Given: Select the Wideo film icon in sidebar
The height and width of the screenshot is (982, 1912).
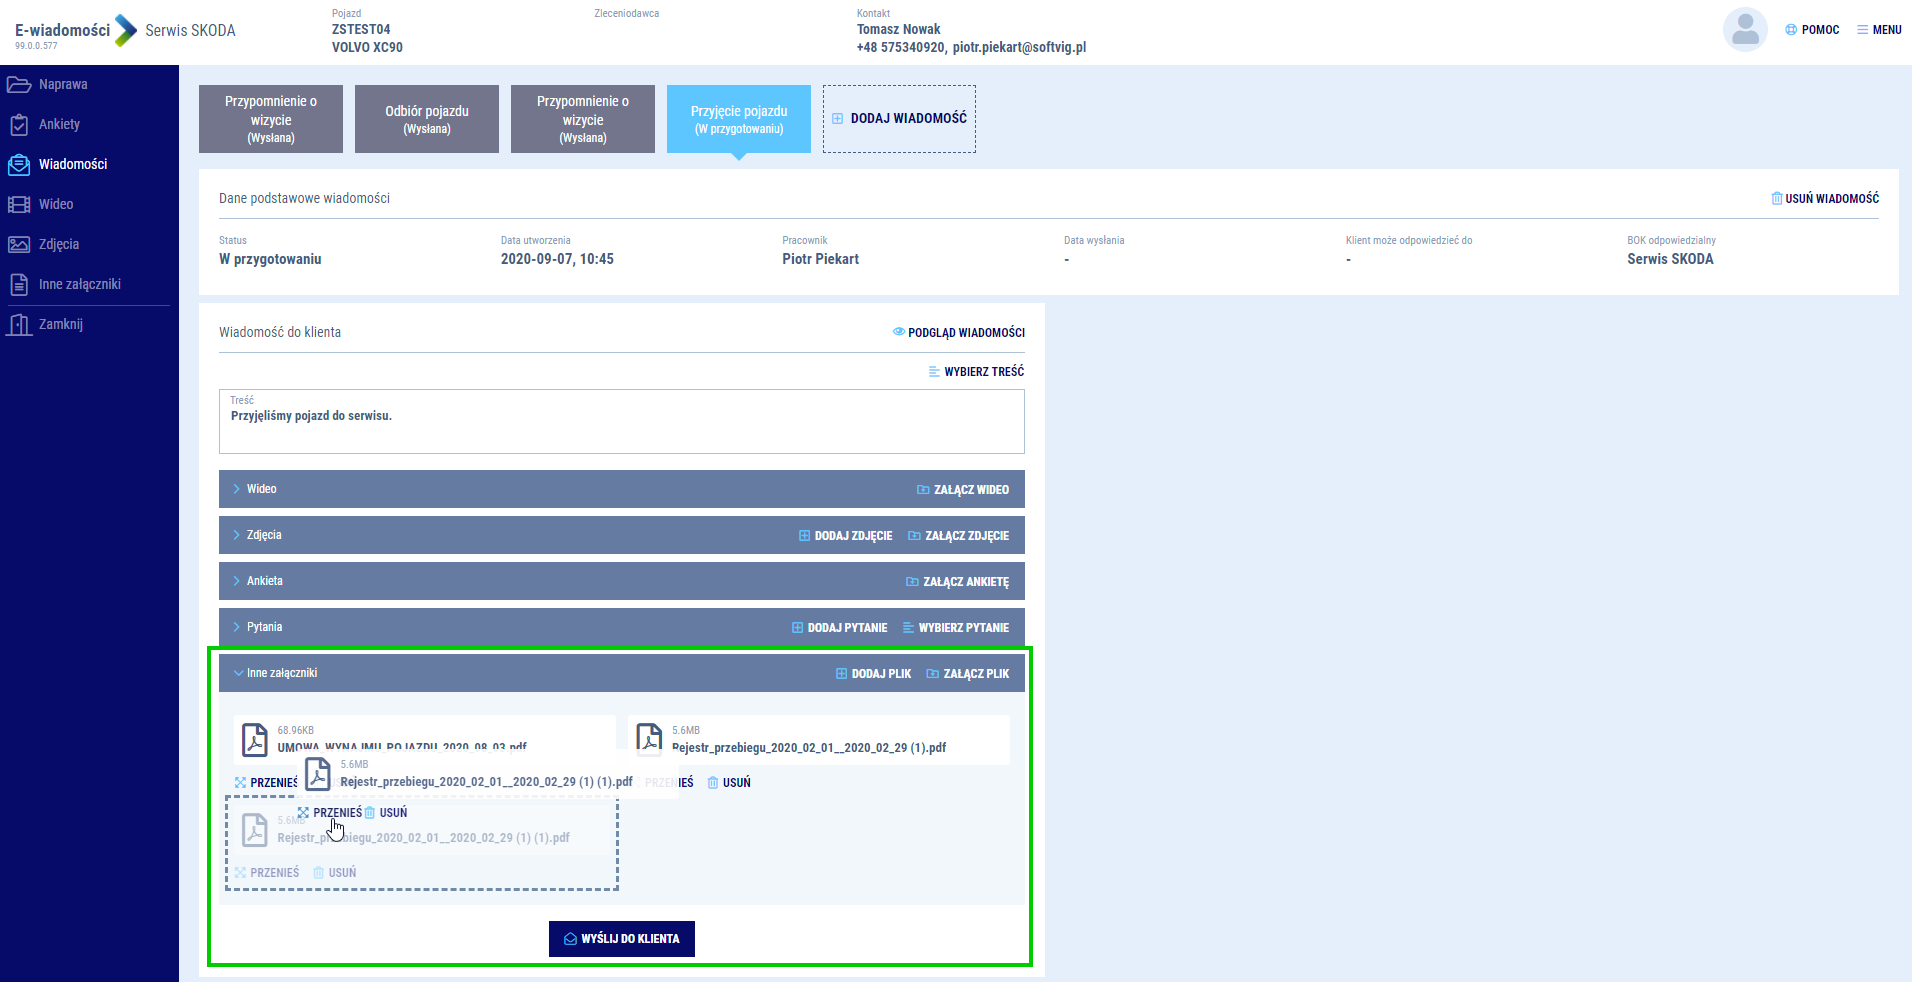Looking at the screenshot, I should click(19, 205).
